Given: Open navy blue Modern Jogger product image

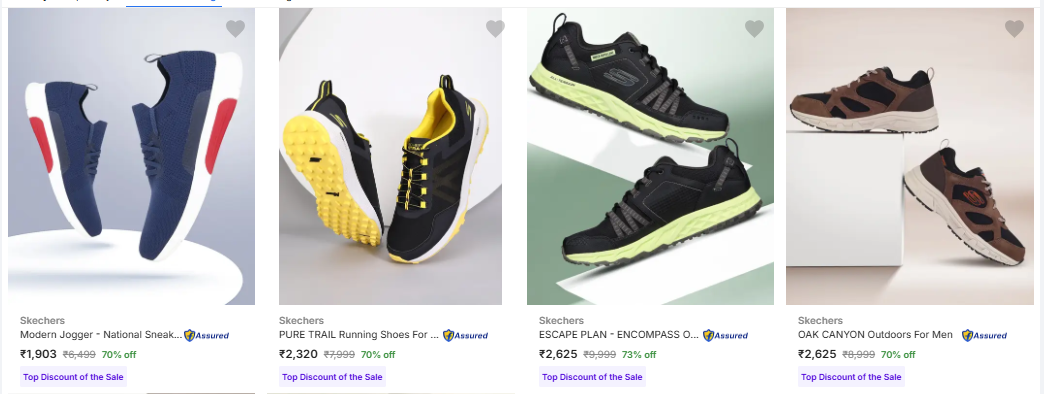Looking at the screenshot, I should [131, 156].
